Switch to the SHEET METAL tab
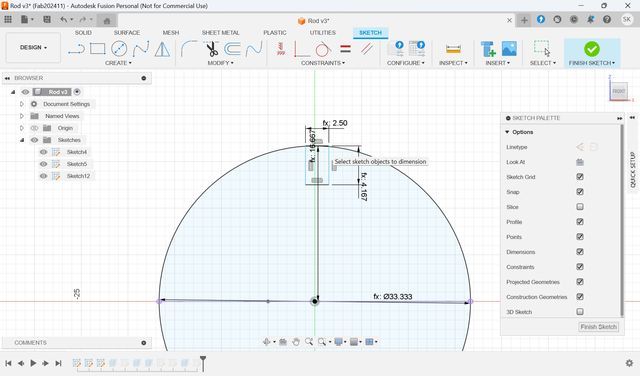 pos(220,32)
